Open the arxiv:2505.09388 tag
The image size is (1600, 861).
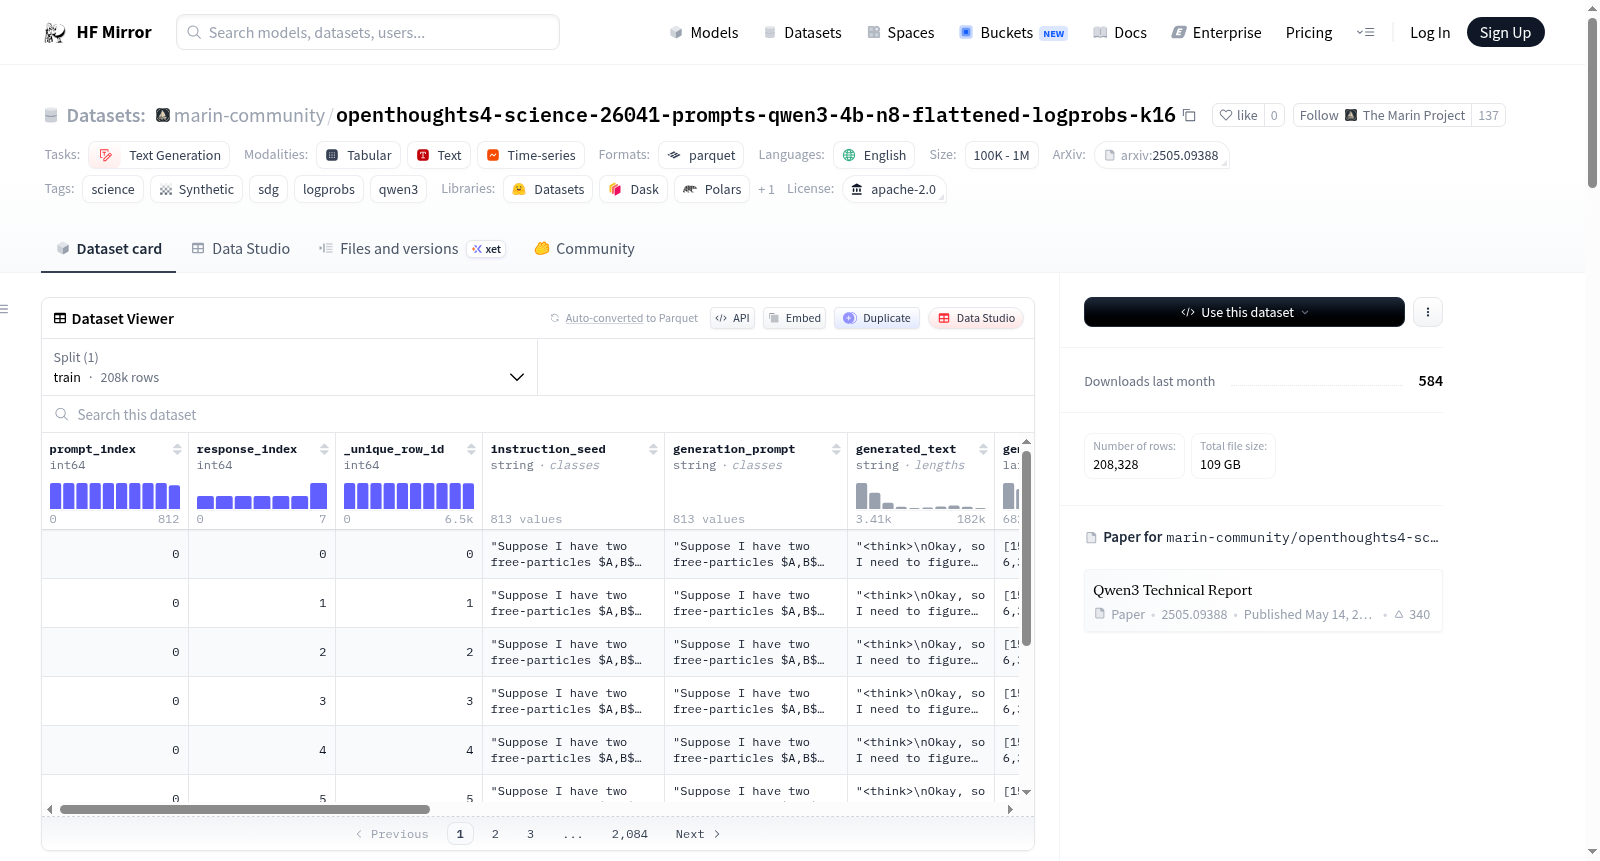[1161, 155]
